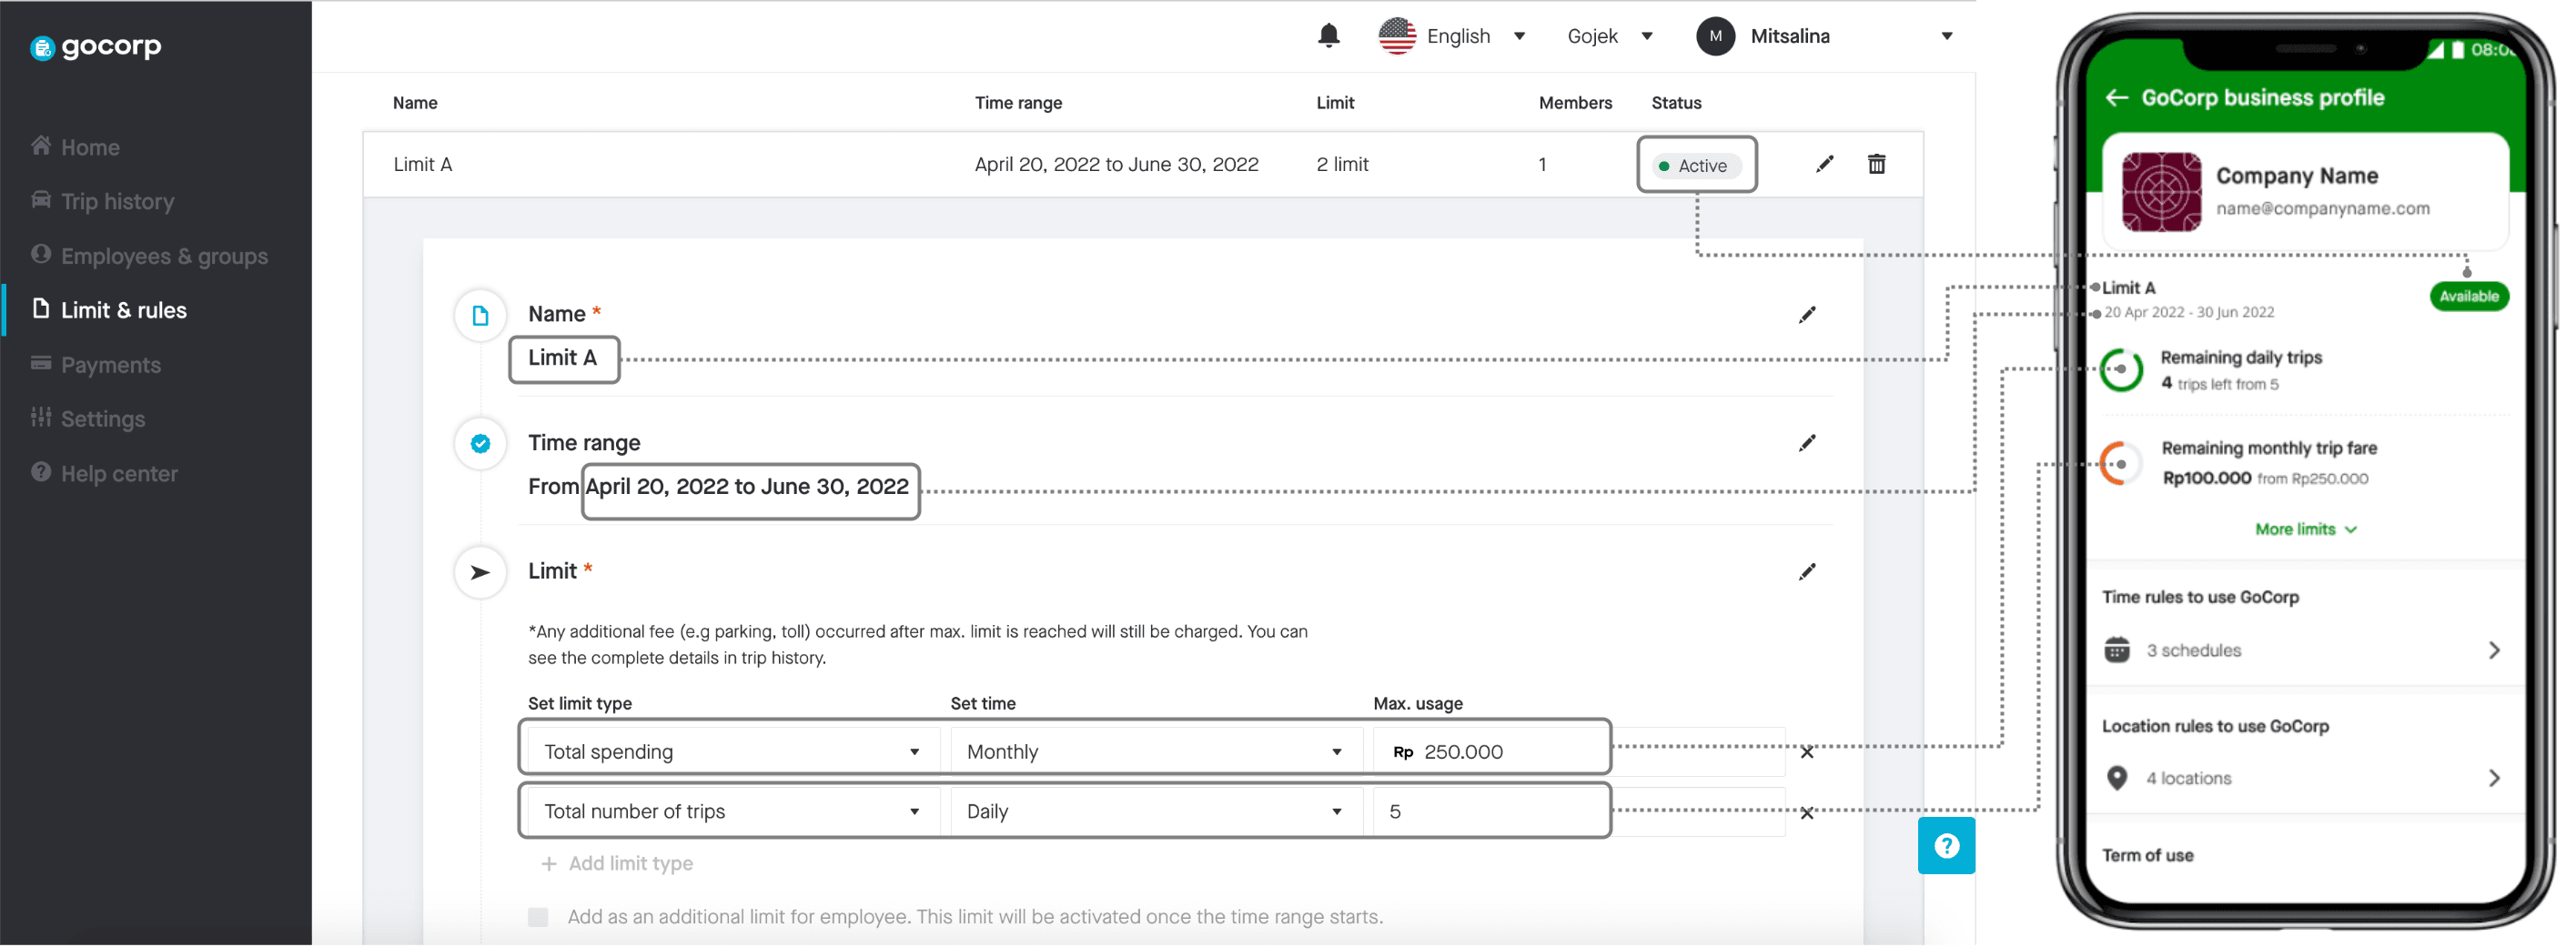
Task: Tap the calendar icon beside 3 schedules
Action: pyautogui.click(x=2116, y=651)
